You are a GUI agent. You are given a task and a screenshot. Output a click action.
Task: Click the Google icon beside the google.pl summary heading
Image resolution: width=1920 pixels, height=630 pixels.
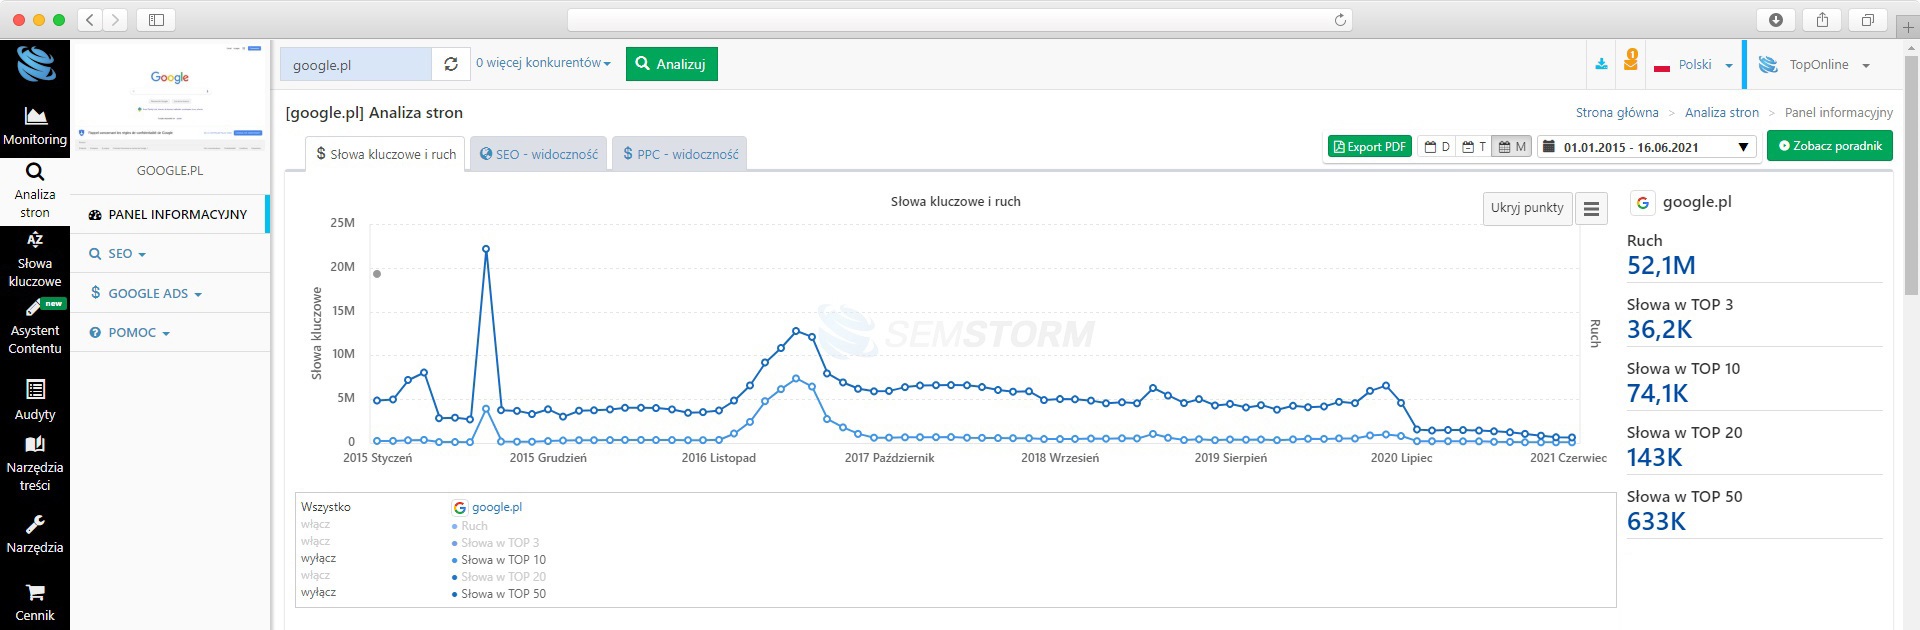pyautogui.click(x=1642, y=203)
